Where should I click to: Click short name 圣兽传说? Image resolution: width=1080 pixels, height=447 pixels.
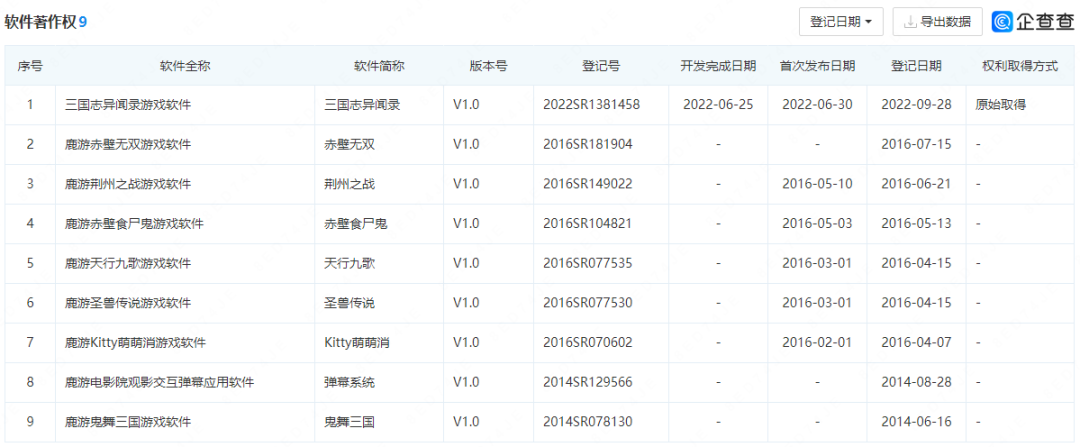[349, 303]
